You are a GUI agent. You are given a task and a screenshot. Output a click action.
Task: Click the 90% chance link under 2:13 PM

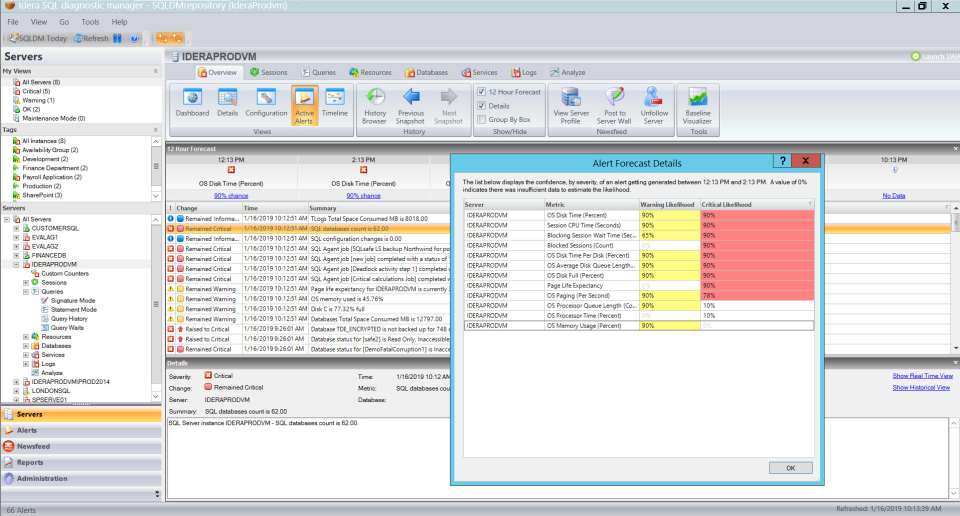[364, 196]
